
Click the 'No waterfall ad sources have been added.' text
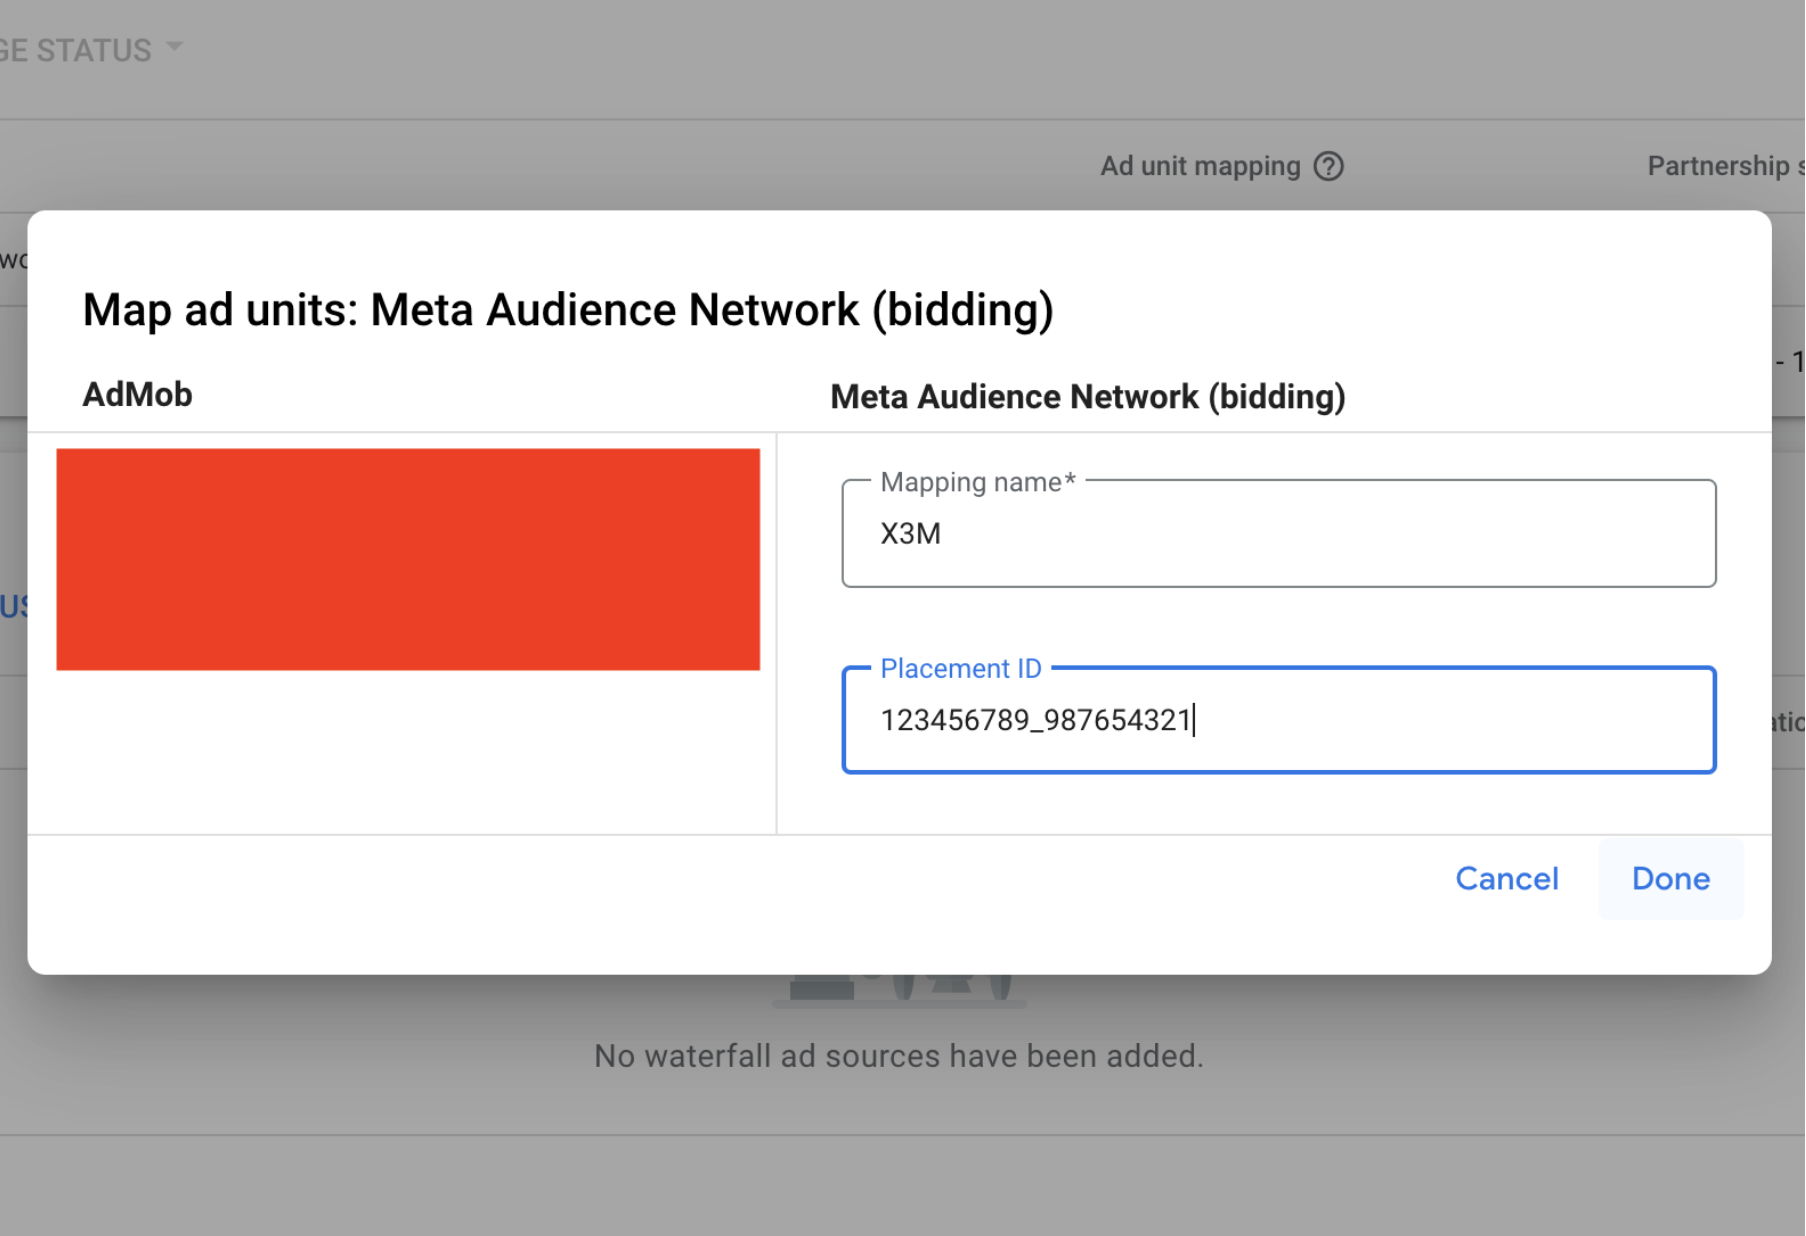coord(899,1056)
